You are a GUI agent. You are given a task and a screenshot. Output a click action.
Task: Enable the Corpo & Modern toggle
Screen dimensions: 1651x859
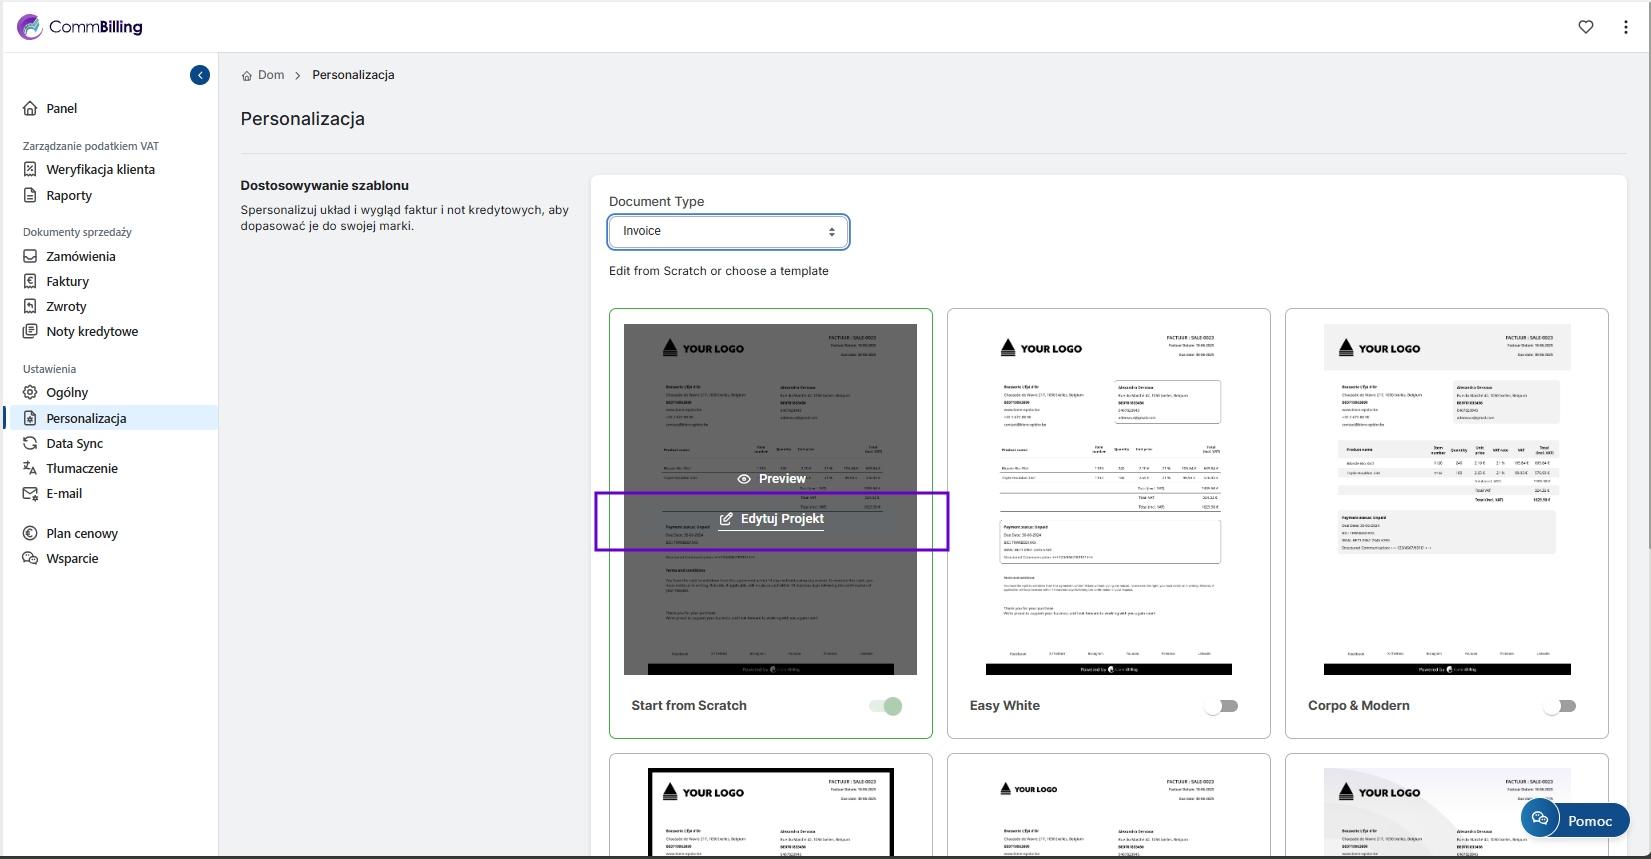[x=1560, y=706]
